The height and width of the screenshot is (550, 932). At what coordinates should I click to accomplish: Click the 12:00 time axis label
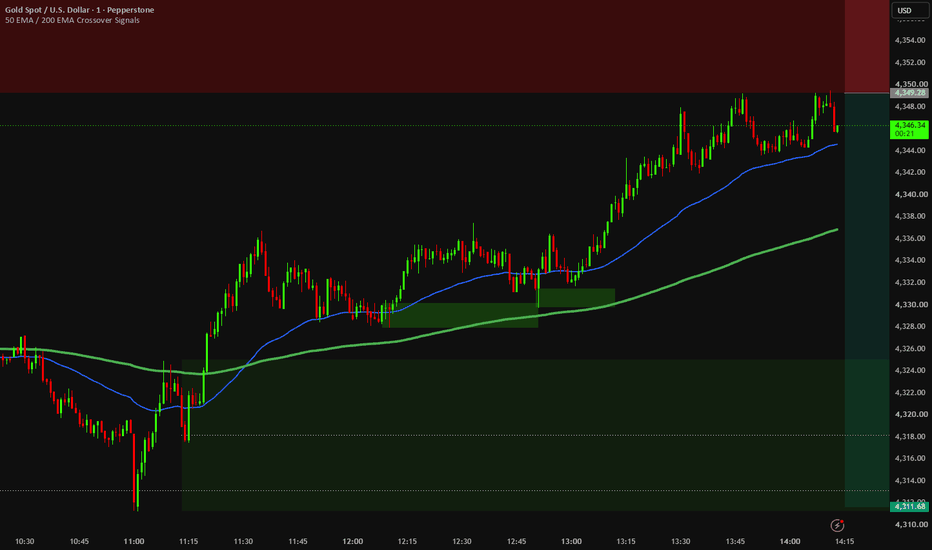352,541
